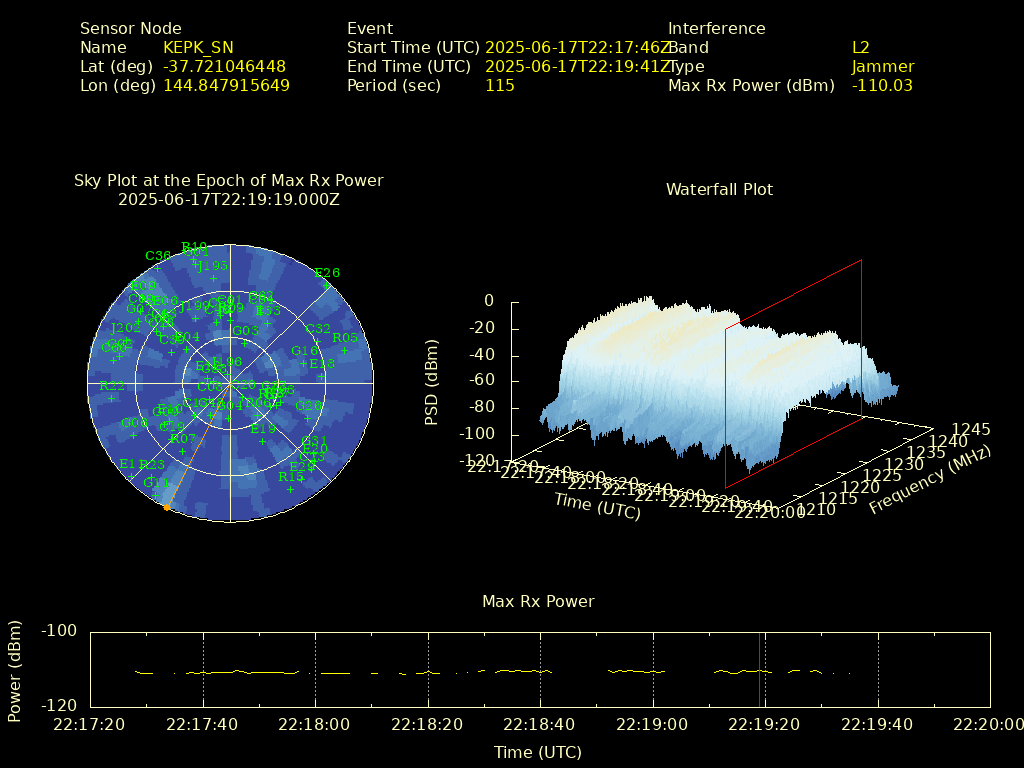Click the 22:18:00 tick on Max Rx Power axis

click(x=316, y=724)
